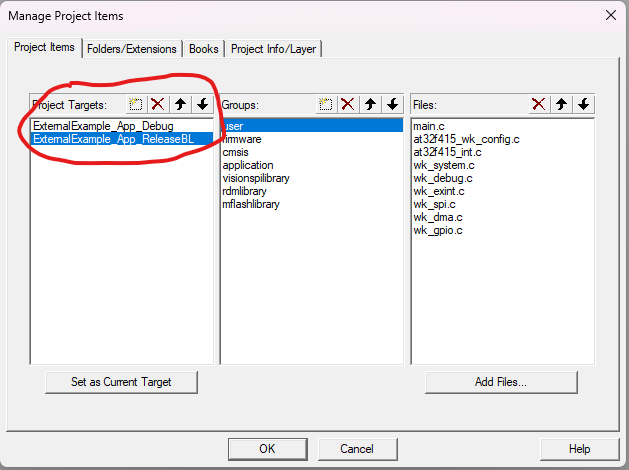The image size is (629, 470).
Task: Move file up using Files arrow
Action: pyautogui.click(x=561, y=104)
